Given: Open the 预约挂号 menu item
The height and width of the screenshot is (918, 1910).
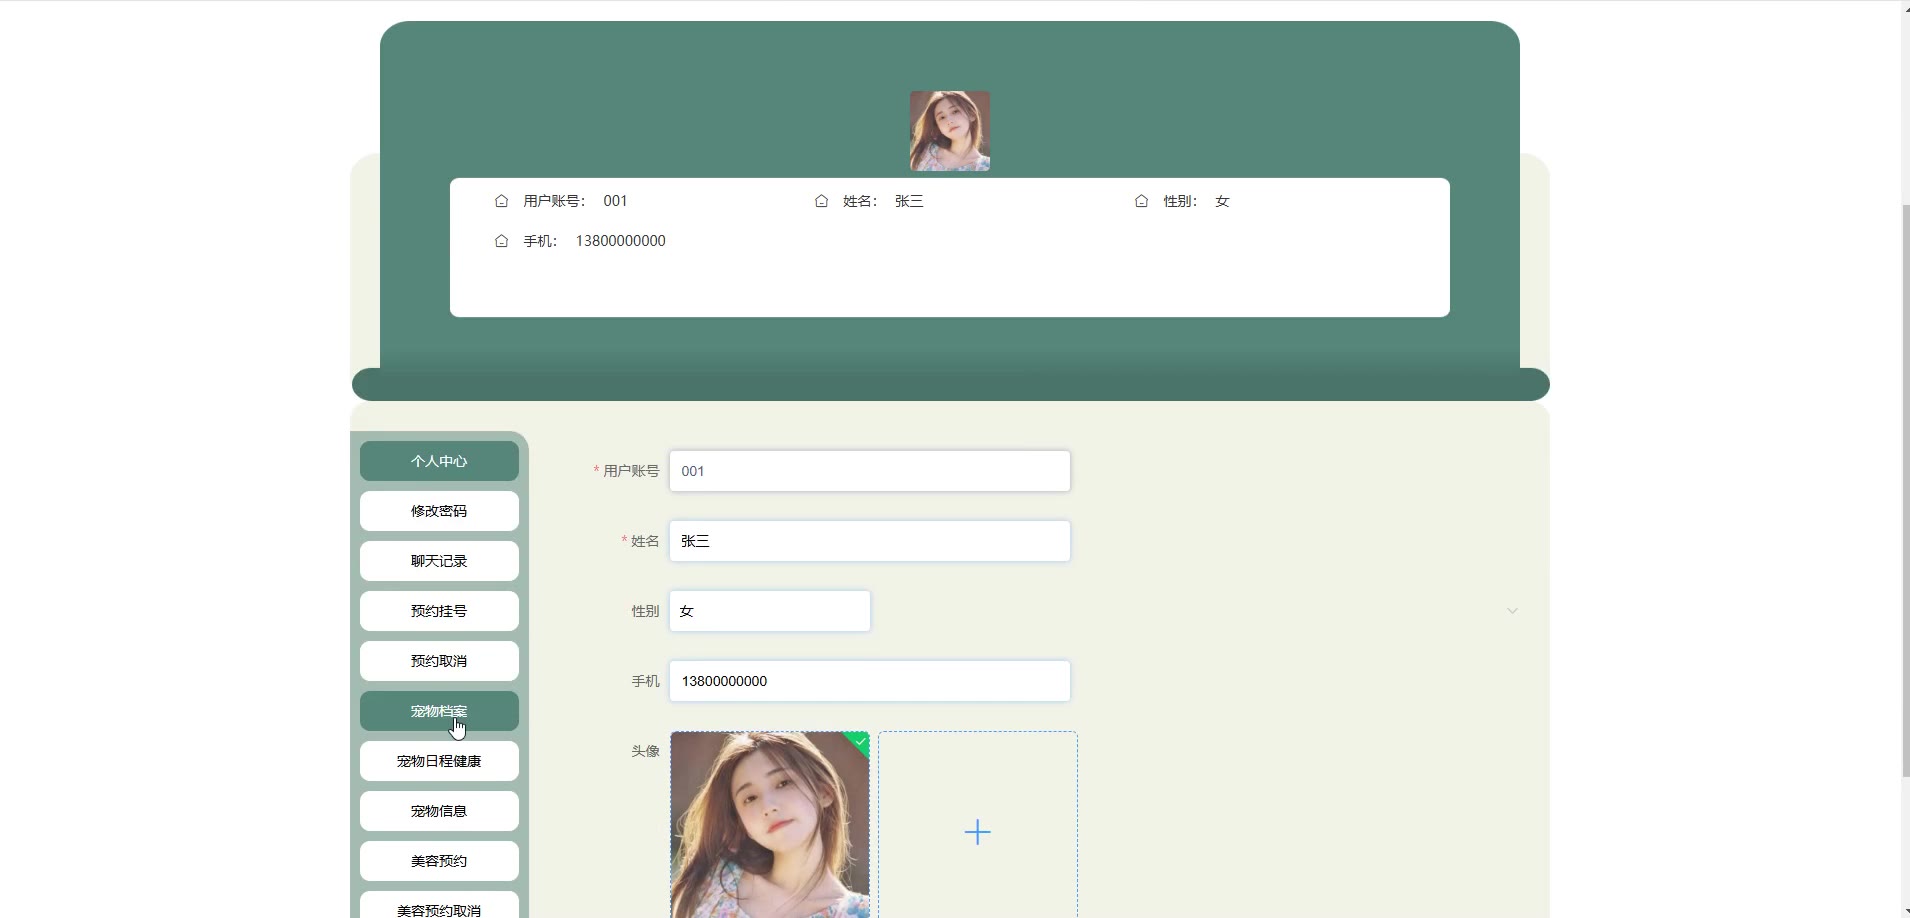Looking at the screenshot, I should click(x=439, y=611).
